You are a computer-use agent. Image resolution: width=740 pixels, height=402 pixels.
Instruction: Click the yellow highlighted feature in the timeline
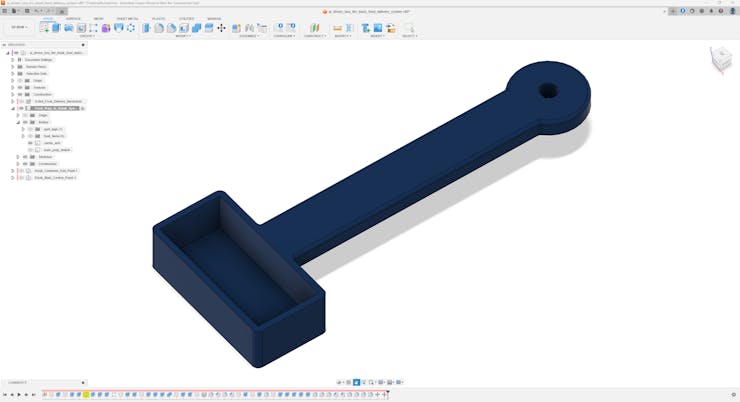coord(86,395)
